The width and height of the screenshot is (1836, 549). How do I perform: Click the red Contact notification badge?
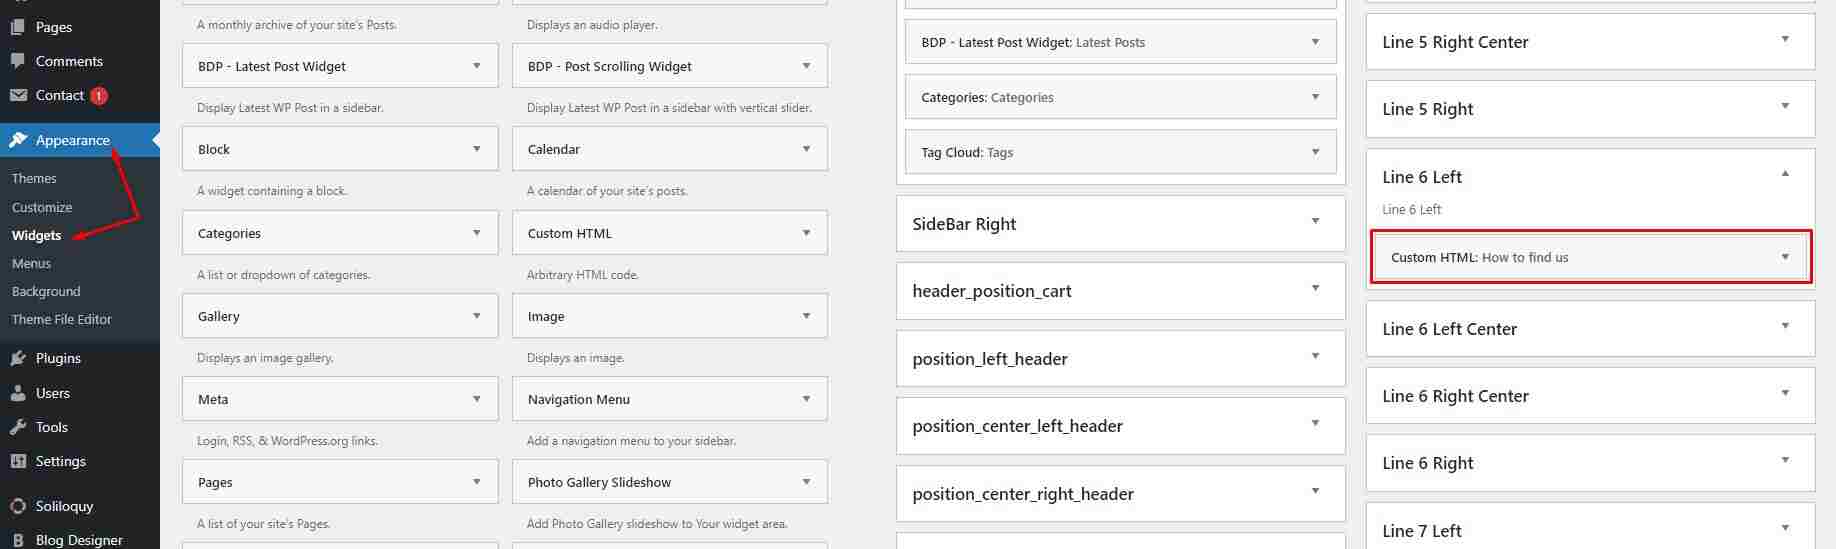click(x=98, y=96)
